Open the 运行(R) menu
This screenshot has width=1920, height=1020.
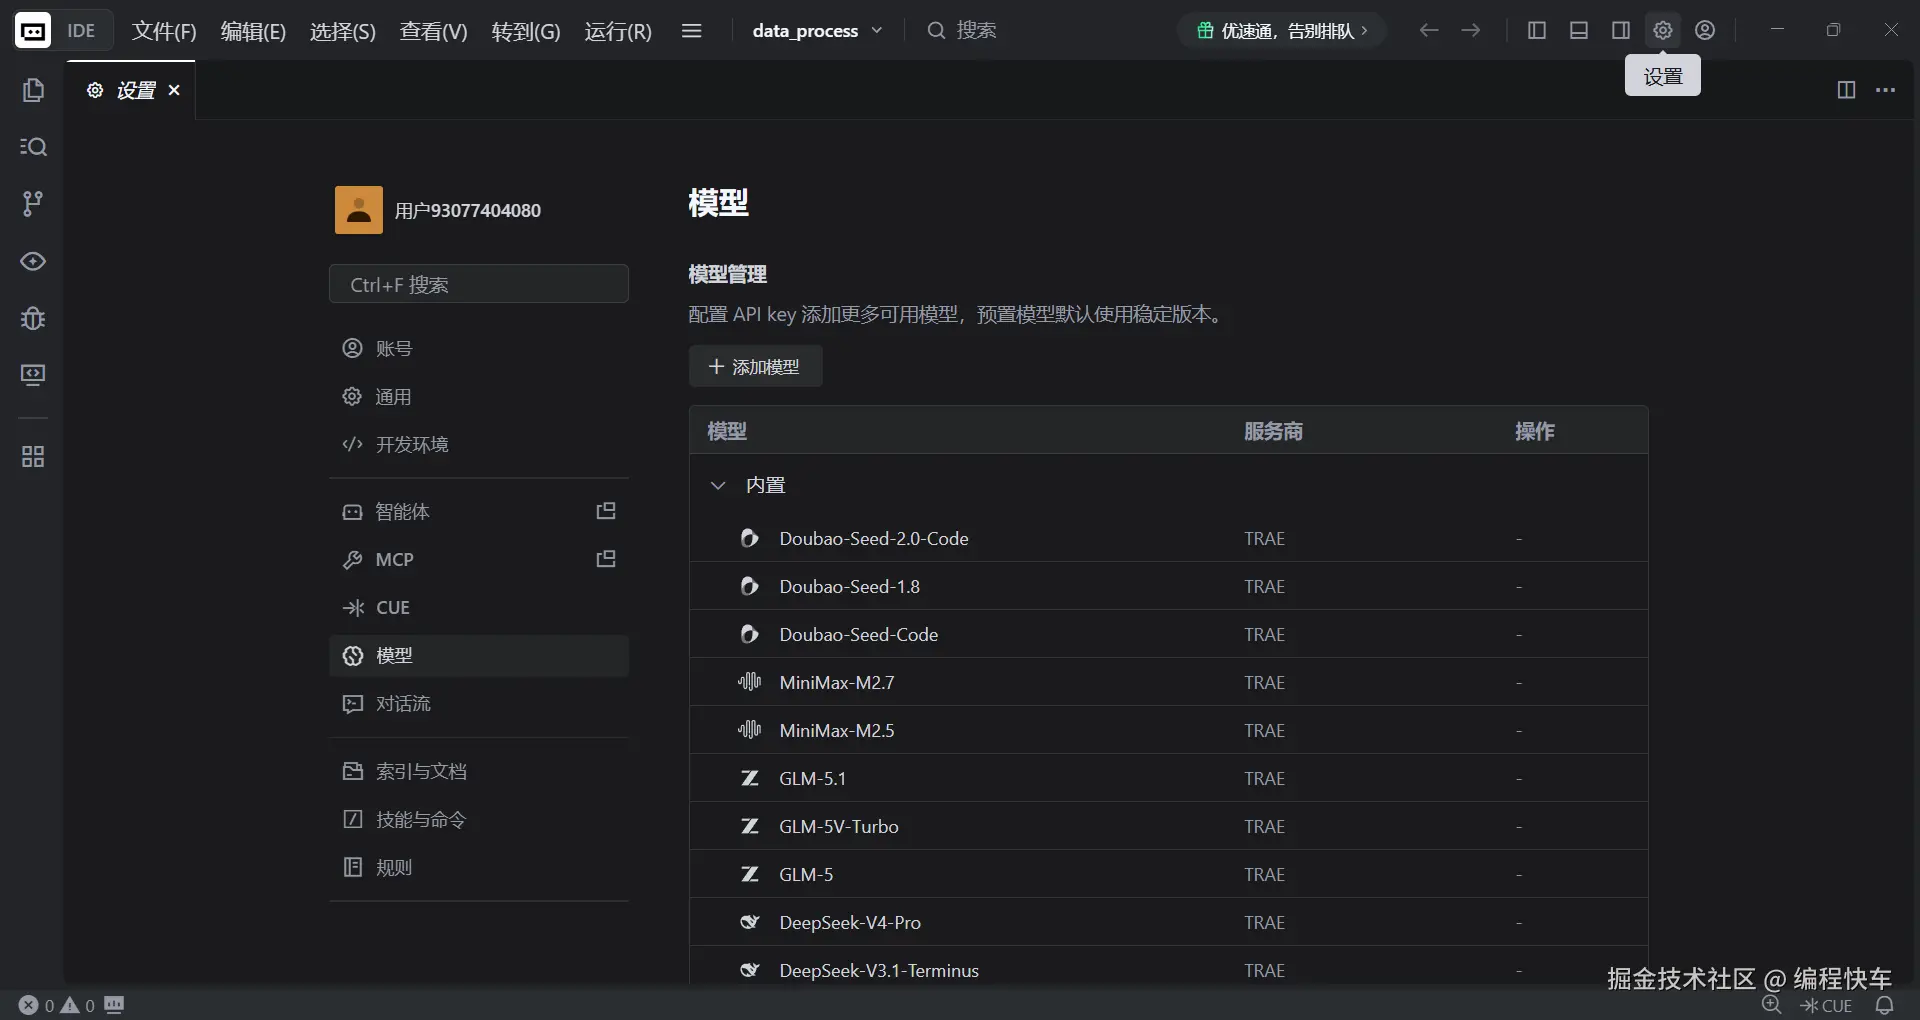(618, 31)
